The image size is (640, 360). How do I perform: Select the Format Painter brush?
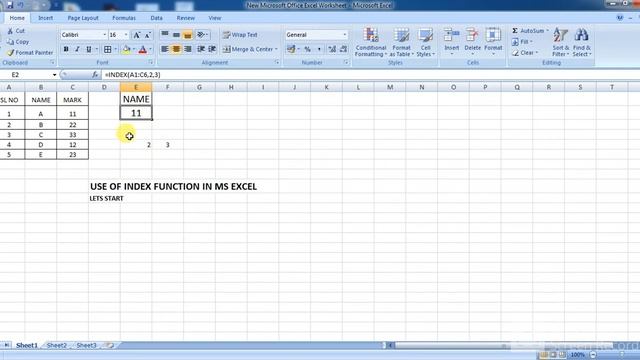(x=11, y=53)
